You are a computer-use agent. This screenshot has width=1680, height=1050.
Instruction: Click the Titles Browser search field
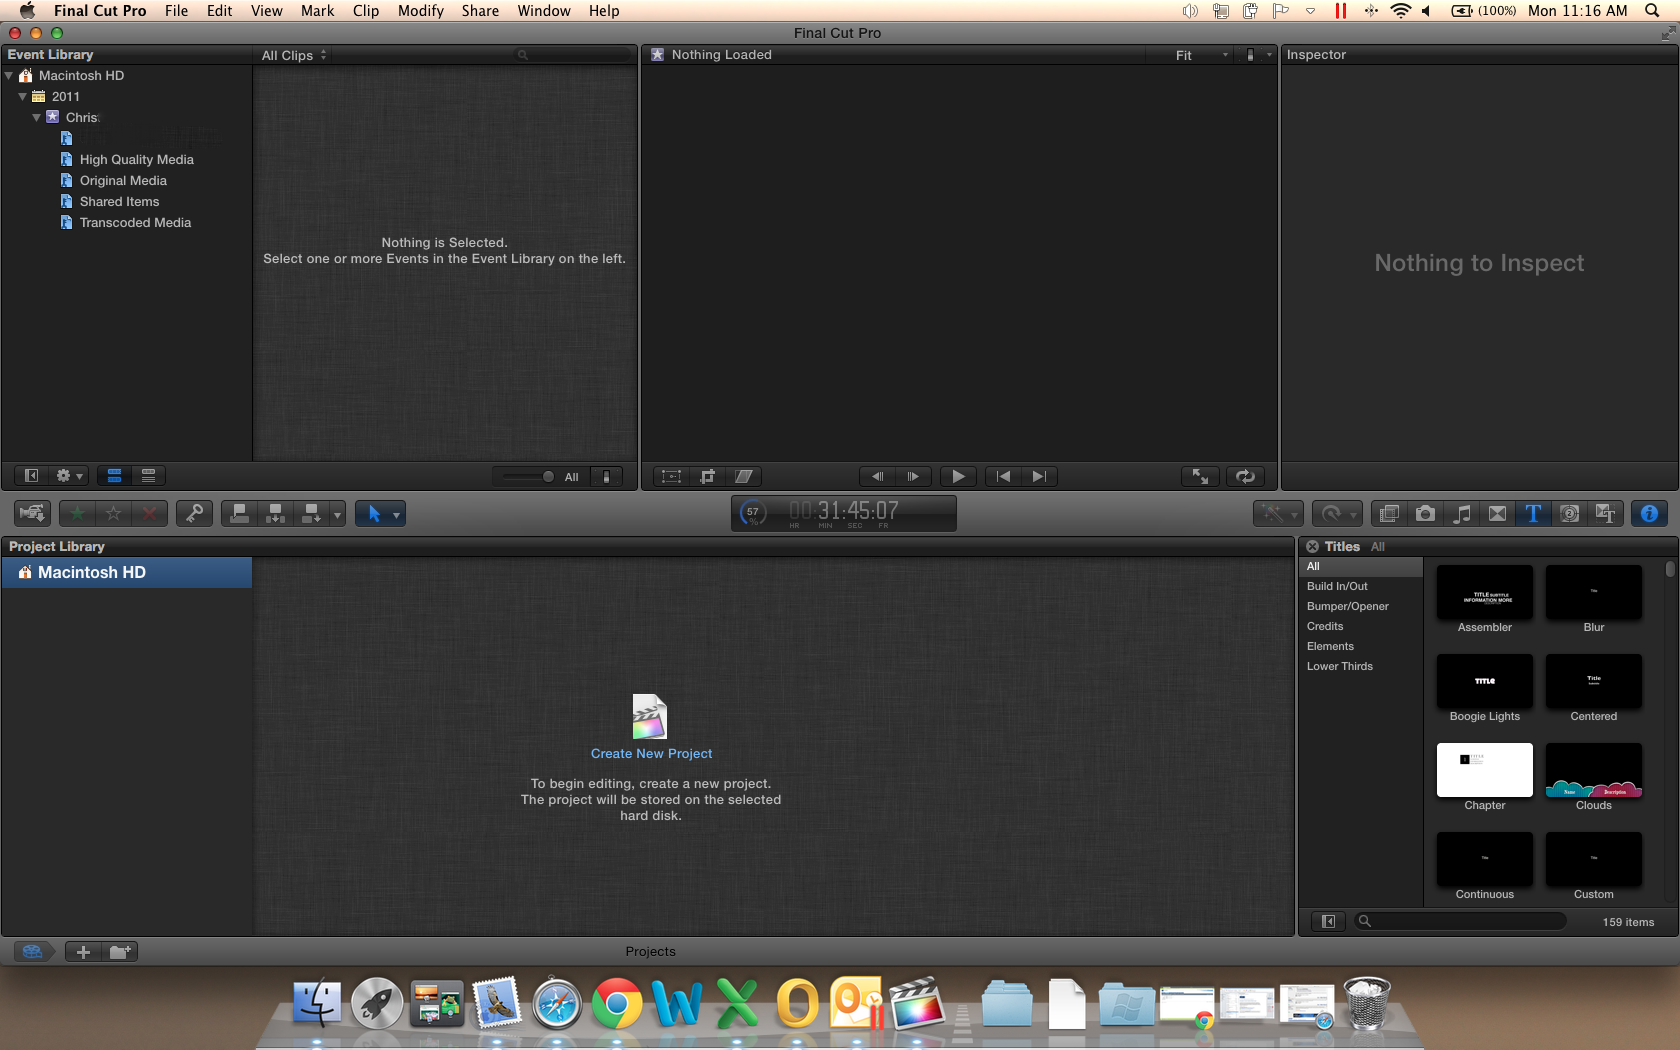pos(1460,921)
